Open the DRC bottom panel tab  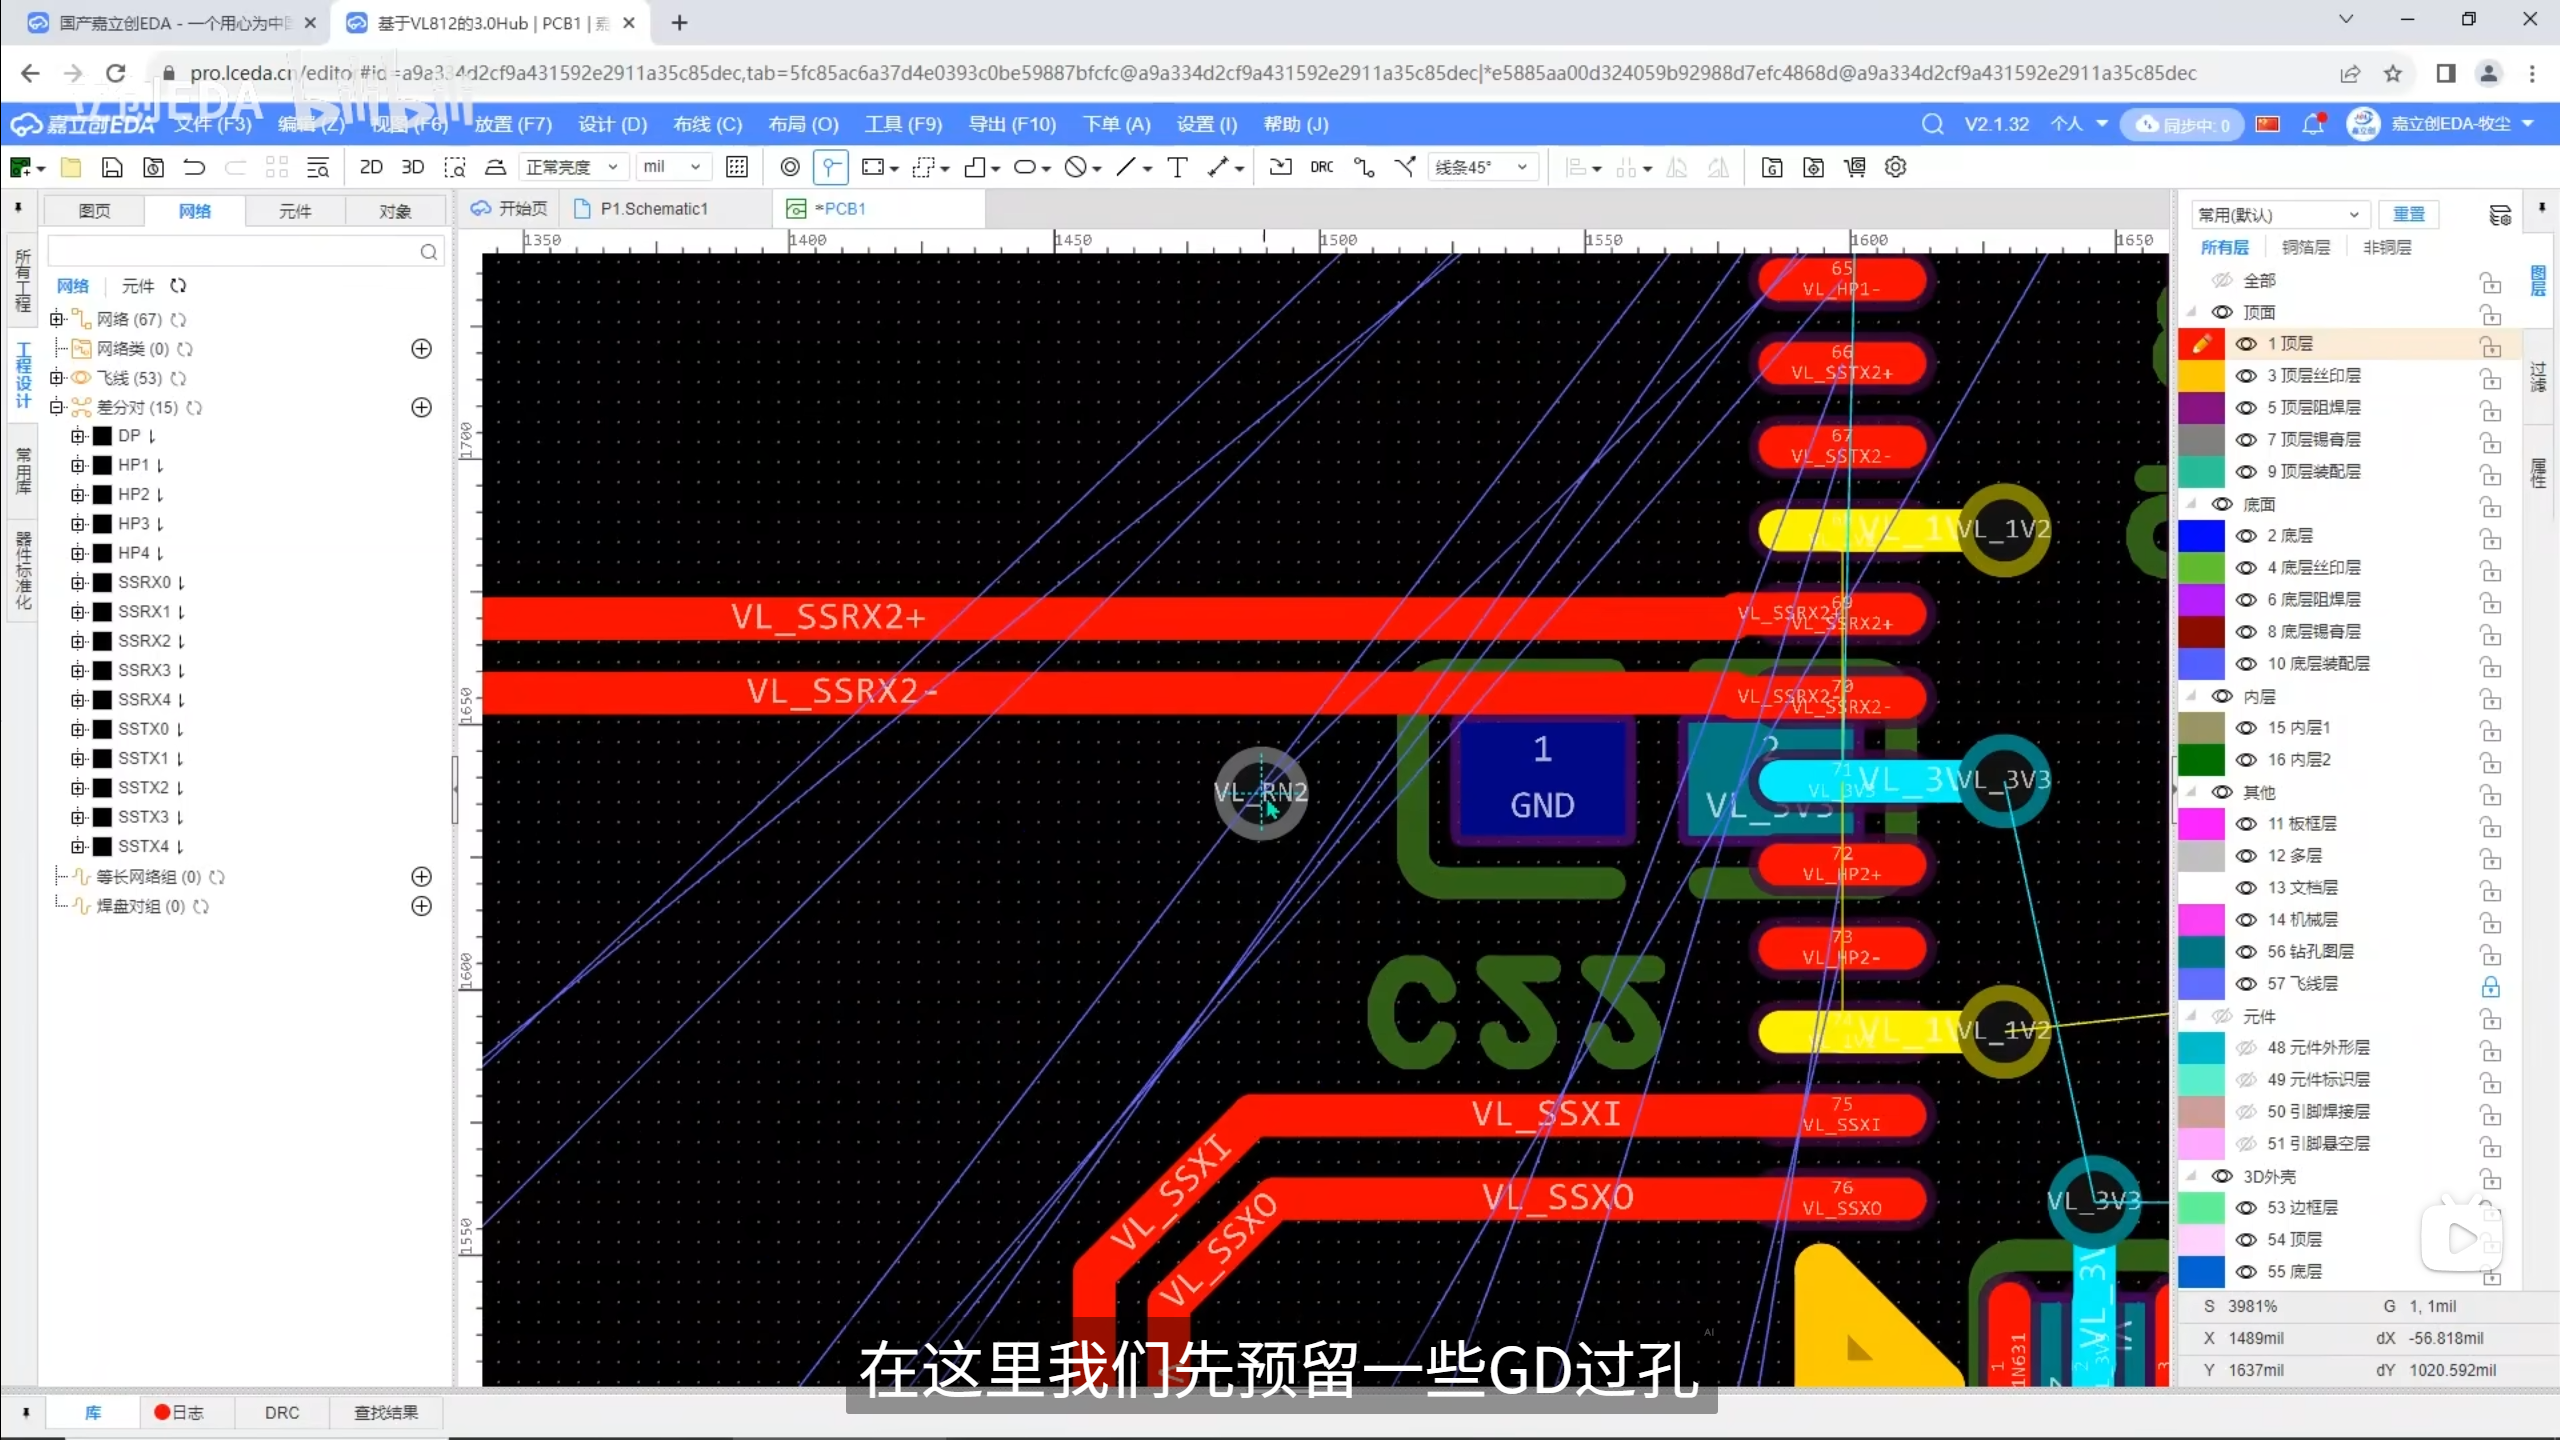pyautogui.click(x=282, y=1412)
